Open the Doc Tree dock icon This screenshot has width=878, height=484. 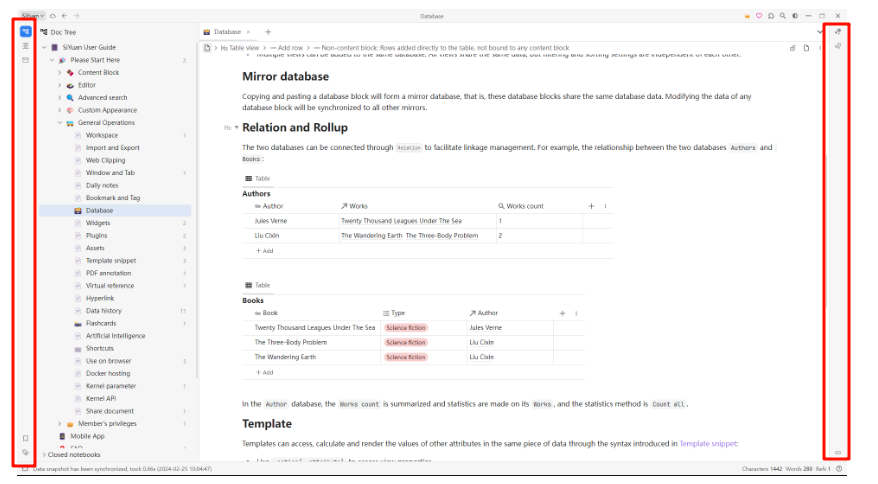[x=25, y=31]
